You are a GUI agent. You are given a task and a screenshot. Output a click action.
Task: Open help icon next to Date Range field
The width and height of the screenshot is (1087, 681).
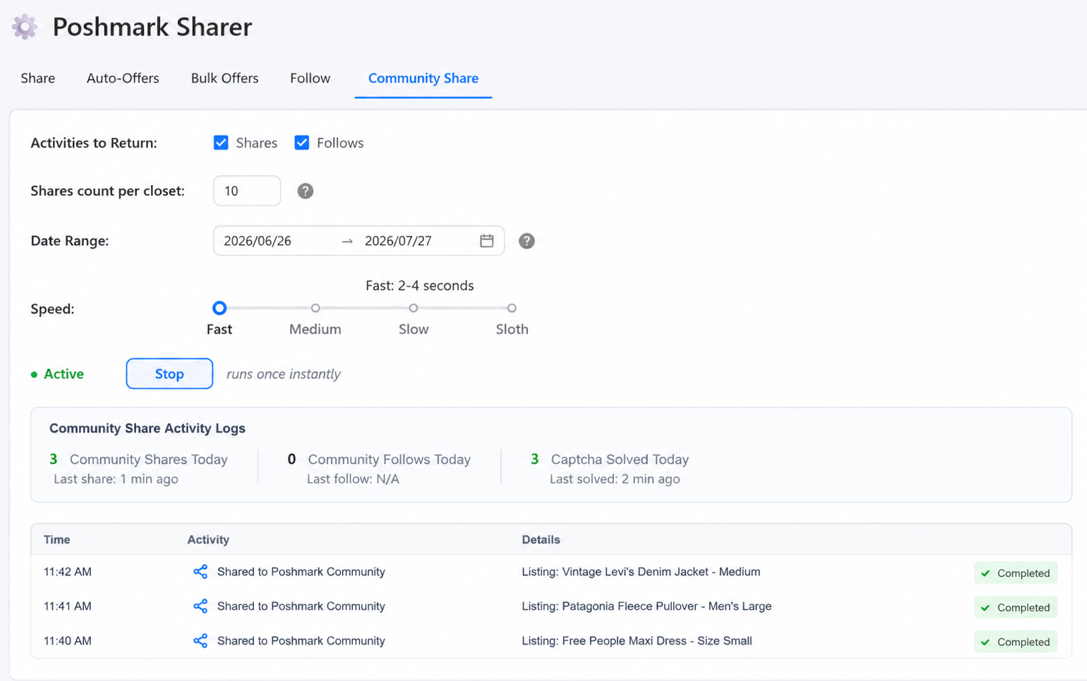[527, 241]
